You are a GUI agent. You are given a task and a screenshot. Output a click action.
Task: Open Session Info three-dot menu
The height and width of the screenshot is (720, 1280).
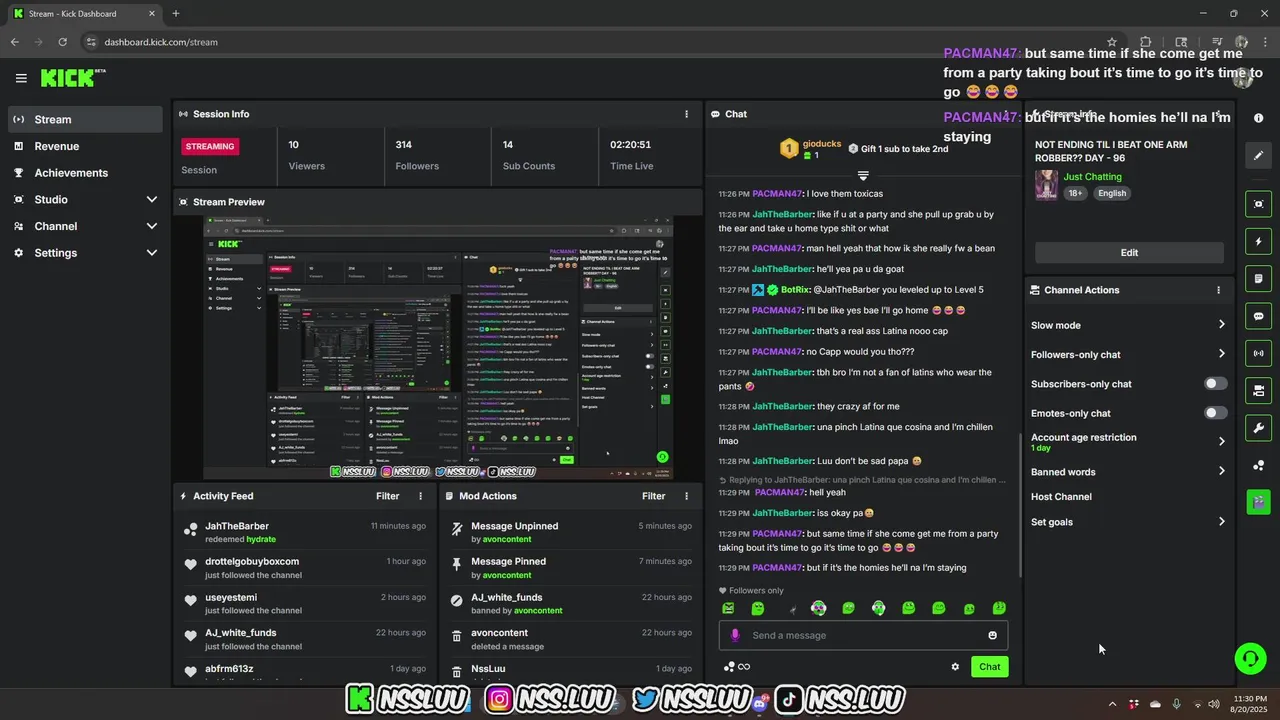coord(686,114)
